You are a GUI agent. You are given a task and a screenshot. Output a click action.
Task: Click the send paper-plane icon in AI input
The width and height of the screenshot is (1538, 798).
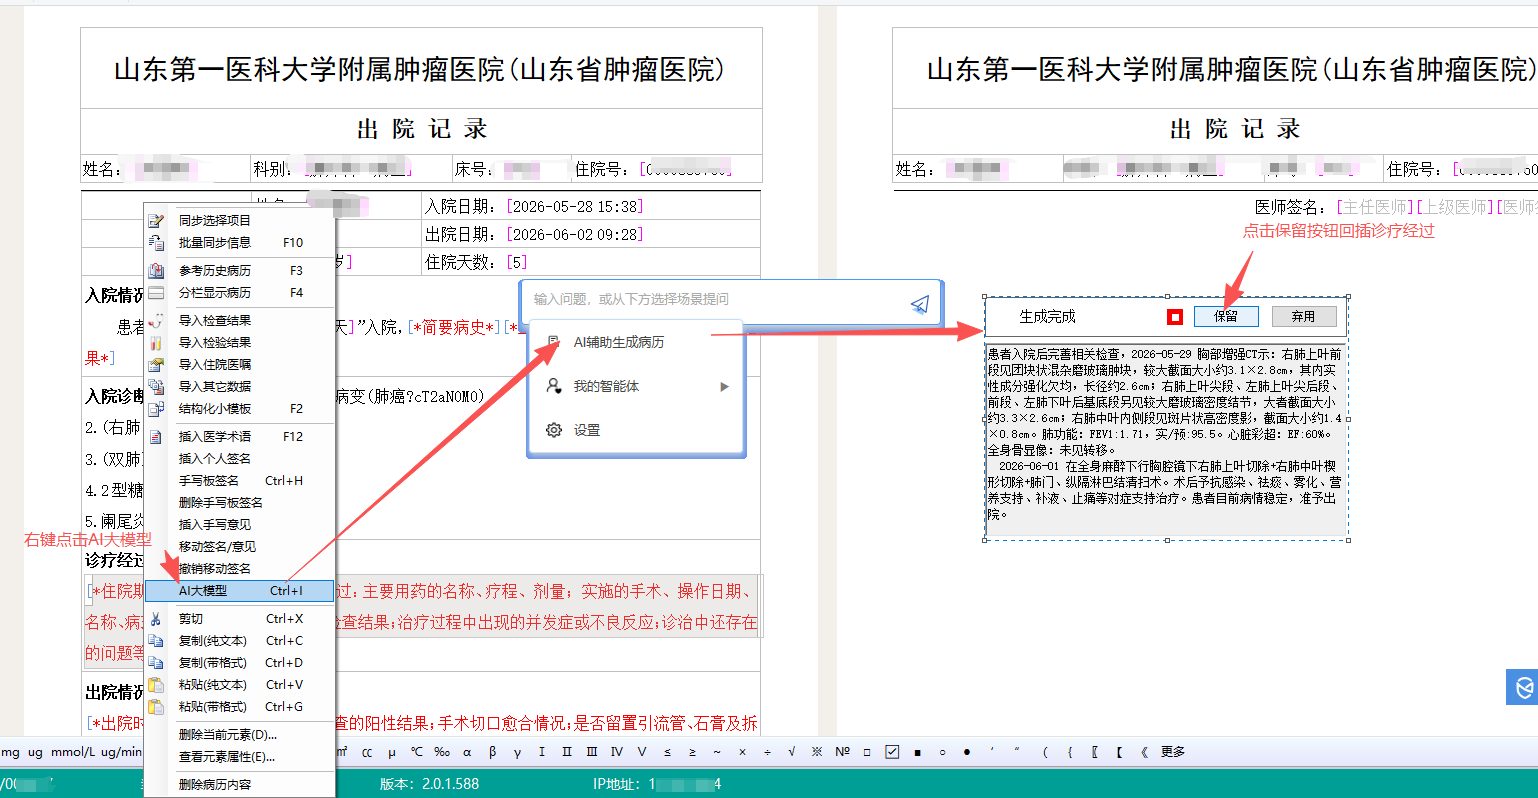click(920, 304)
